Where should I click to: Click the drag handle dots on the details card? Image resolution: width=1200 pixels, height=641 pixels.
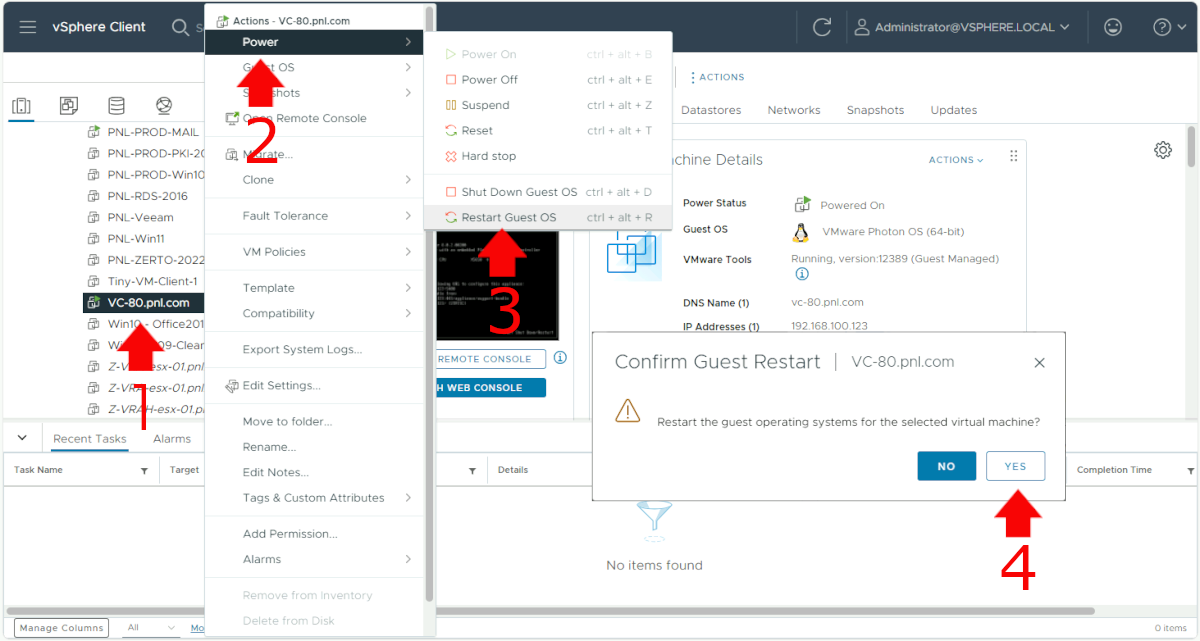click(x=1013, y=156)
